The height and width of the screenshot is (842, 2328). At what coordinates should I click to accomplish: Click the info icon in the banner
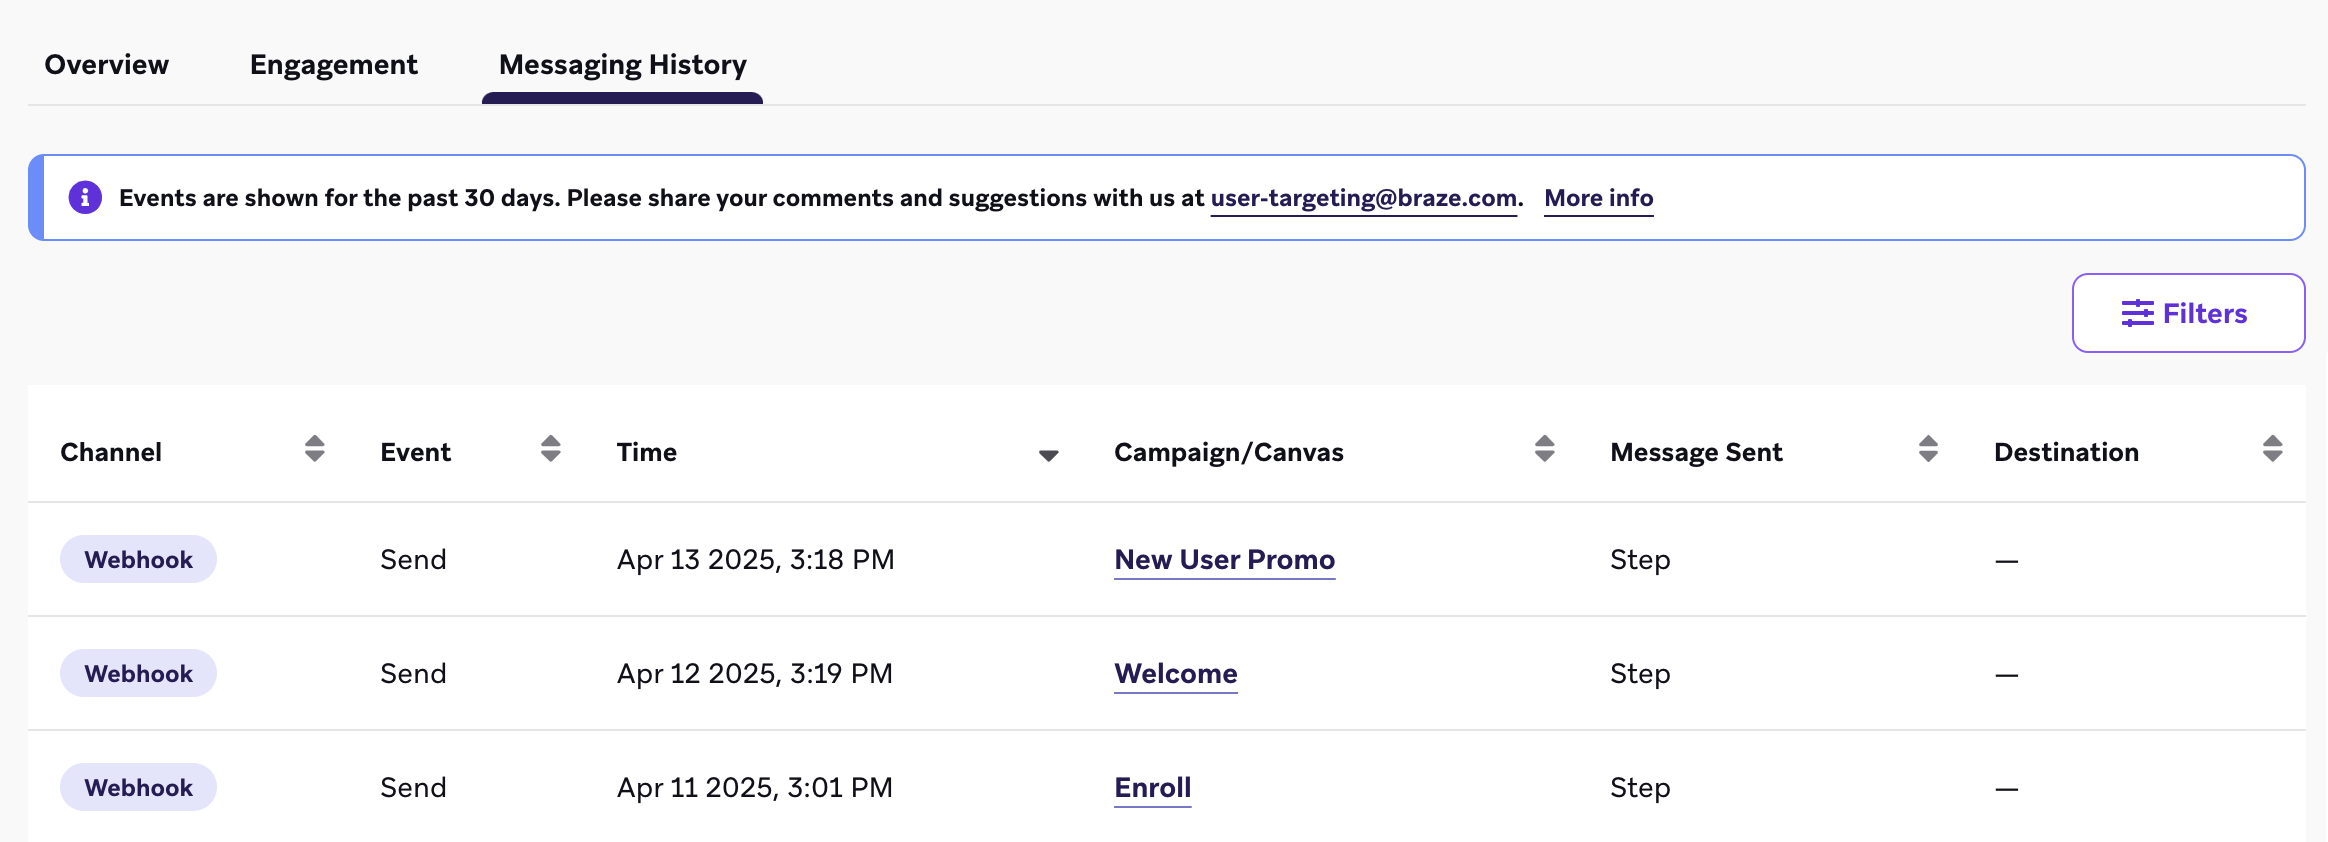coord(85,198)
